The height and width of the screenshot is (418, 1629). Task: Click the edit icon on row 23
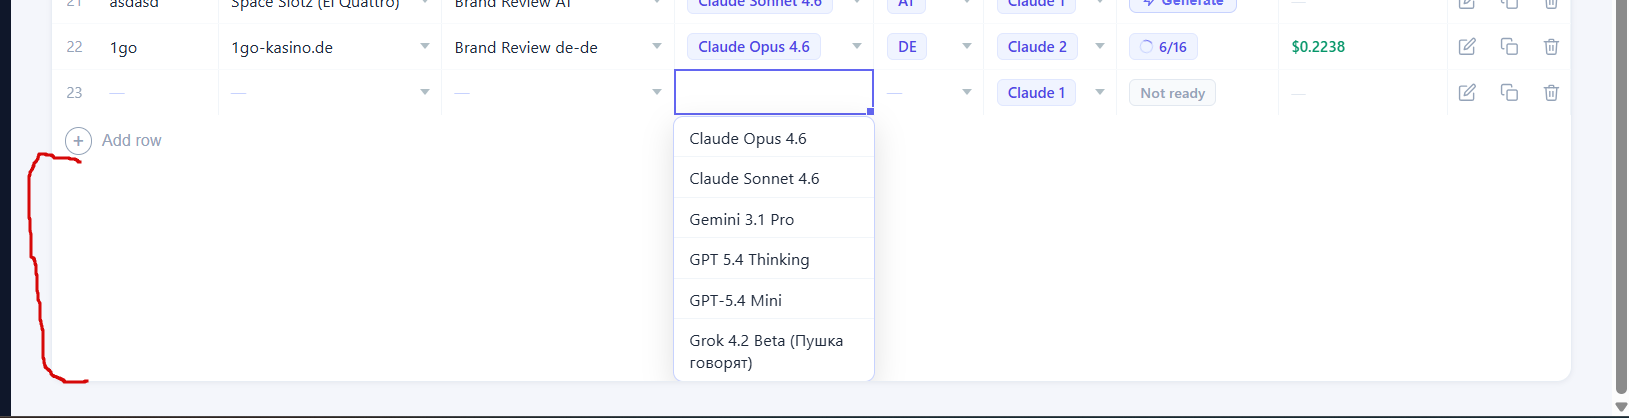click(1467, 93)
